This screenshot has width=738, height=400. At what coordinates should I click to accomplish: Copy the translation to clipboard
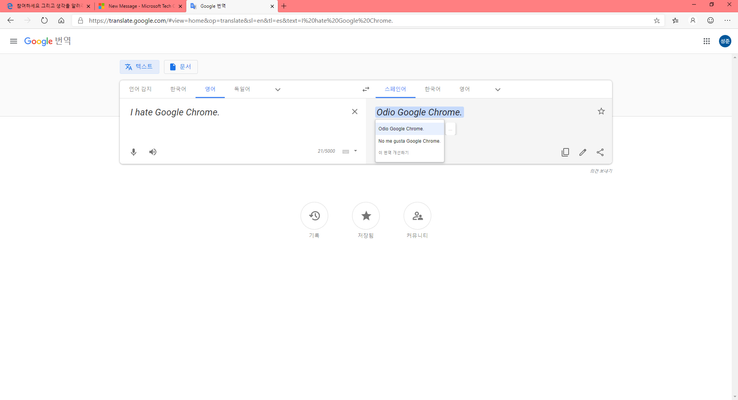(565, 152)
